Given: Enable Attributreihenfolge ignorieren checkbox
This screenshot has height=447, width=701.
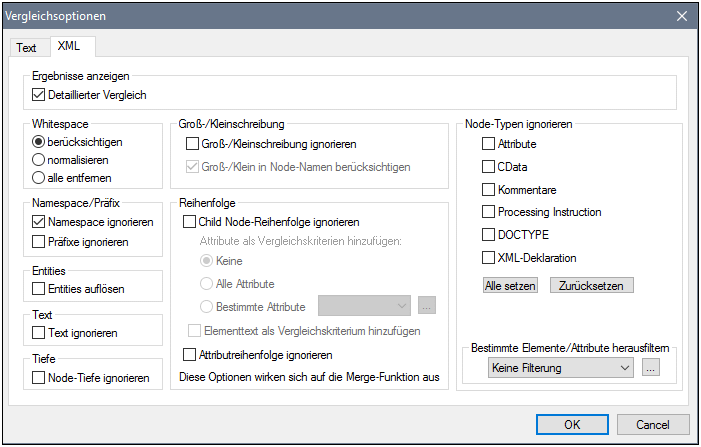Looking at the screenshot, I should pos(190,354).
